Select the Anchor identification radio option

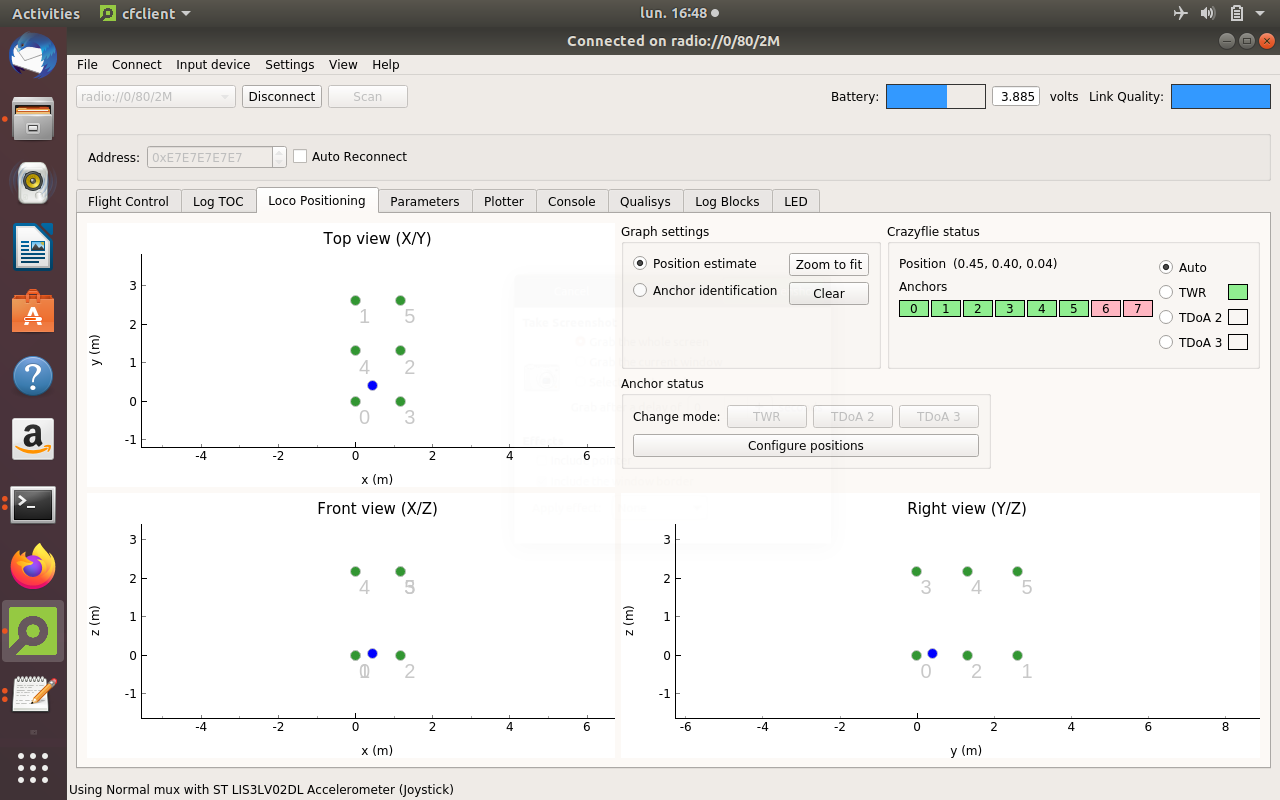pyautogui.click(x=640, y=291)
